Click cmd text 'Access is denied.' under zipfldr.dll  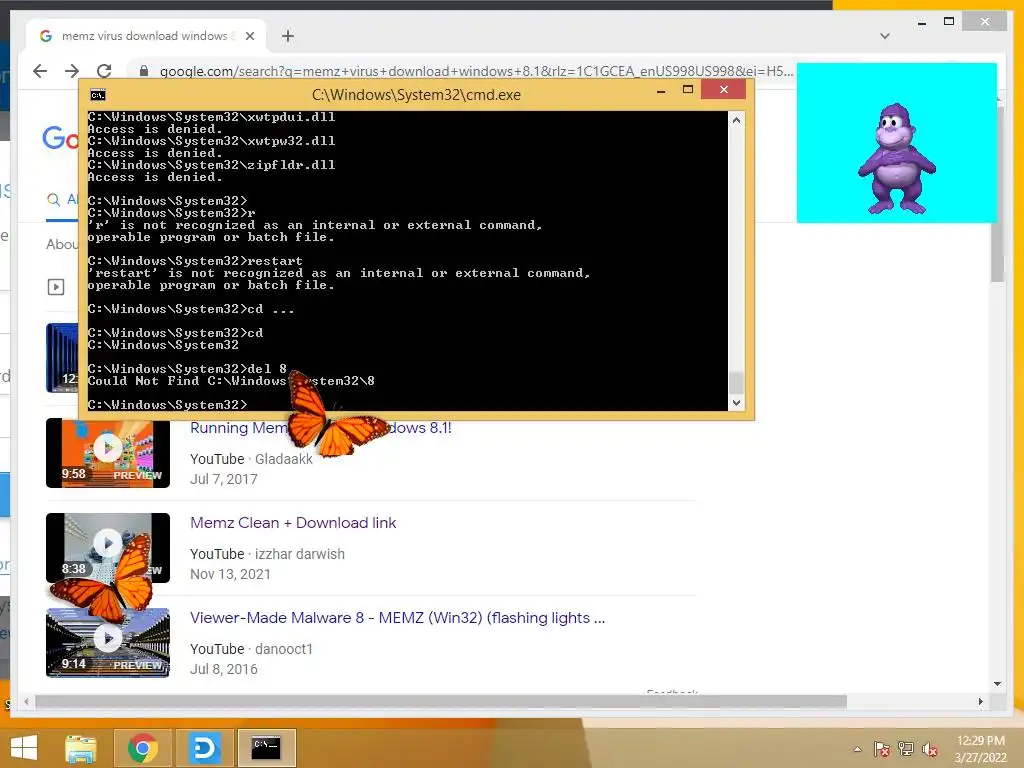coord(155,178)
